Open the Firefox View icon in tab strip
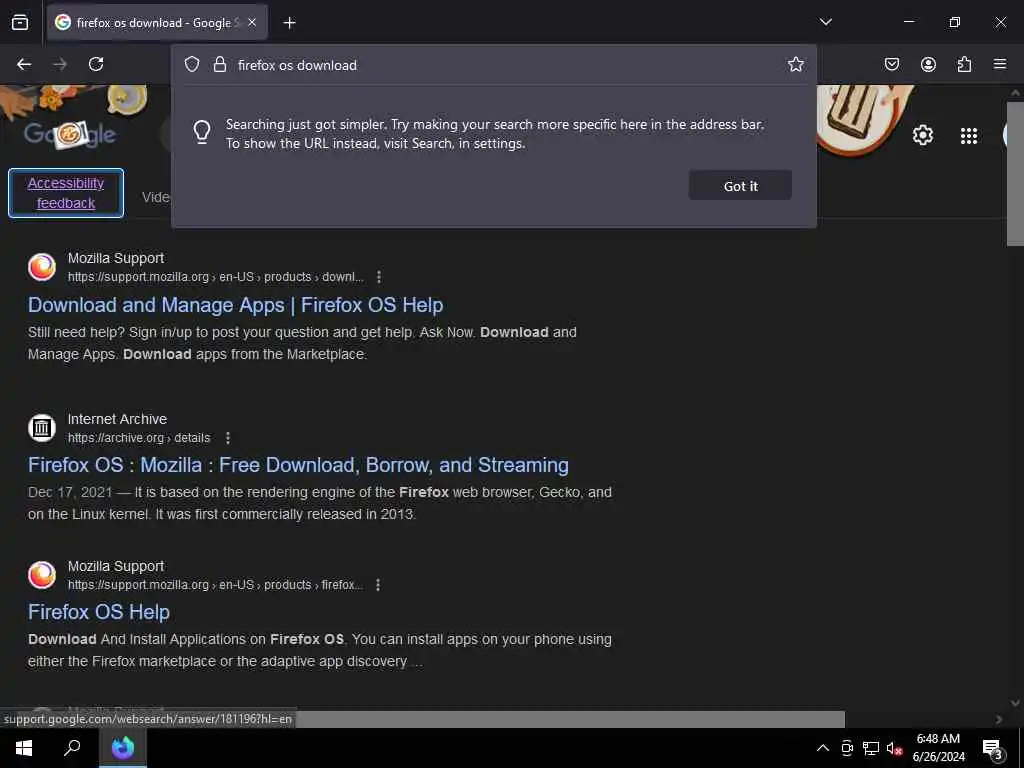The height and width of the screenshot is (768, 1024). (x=20, y=22)
